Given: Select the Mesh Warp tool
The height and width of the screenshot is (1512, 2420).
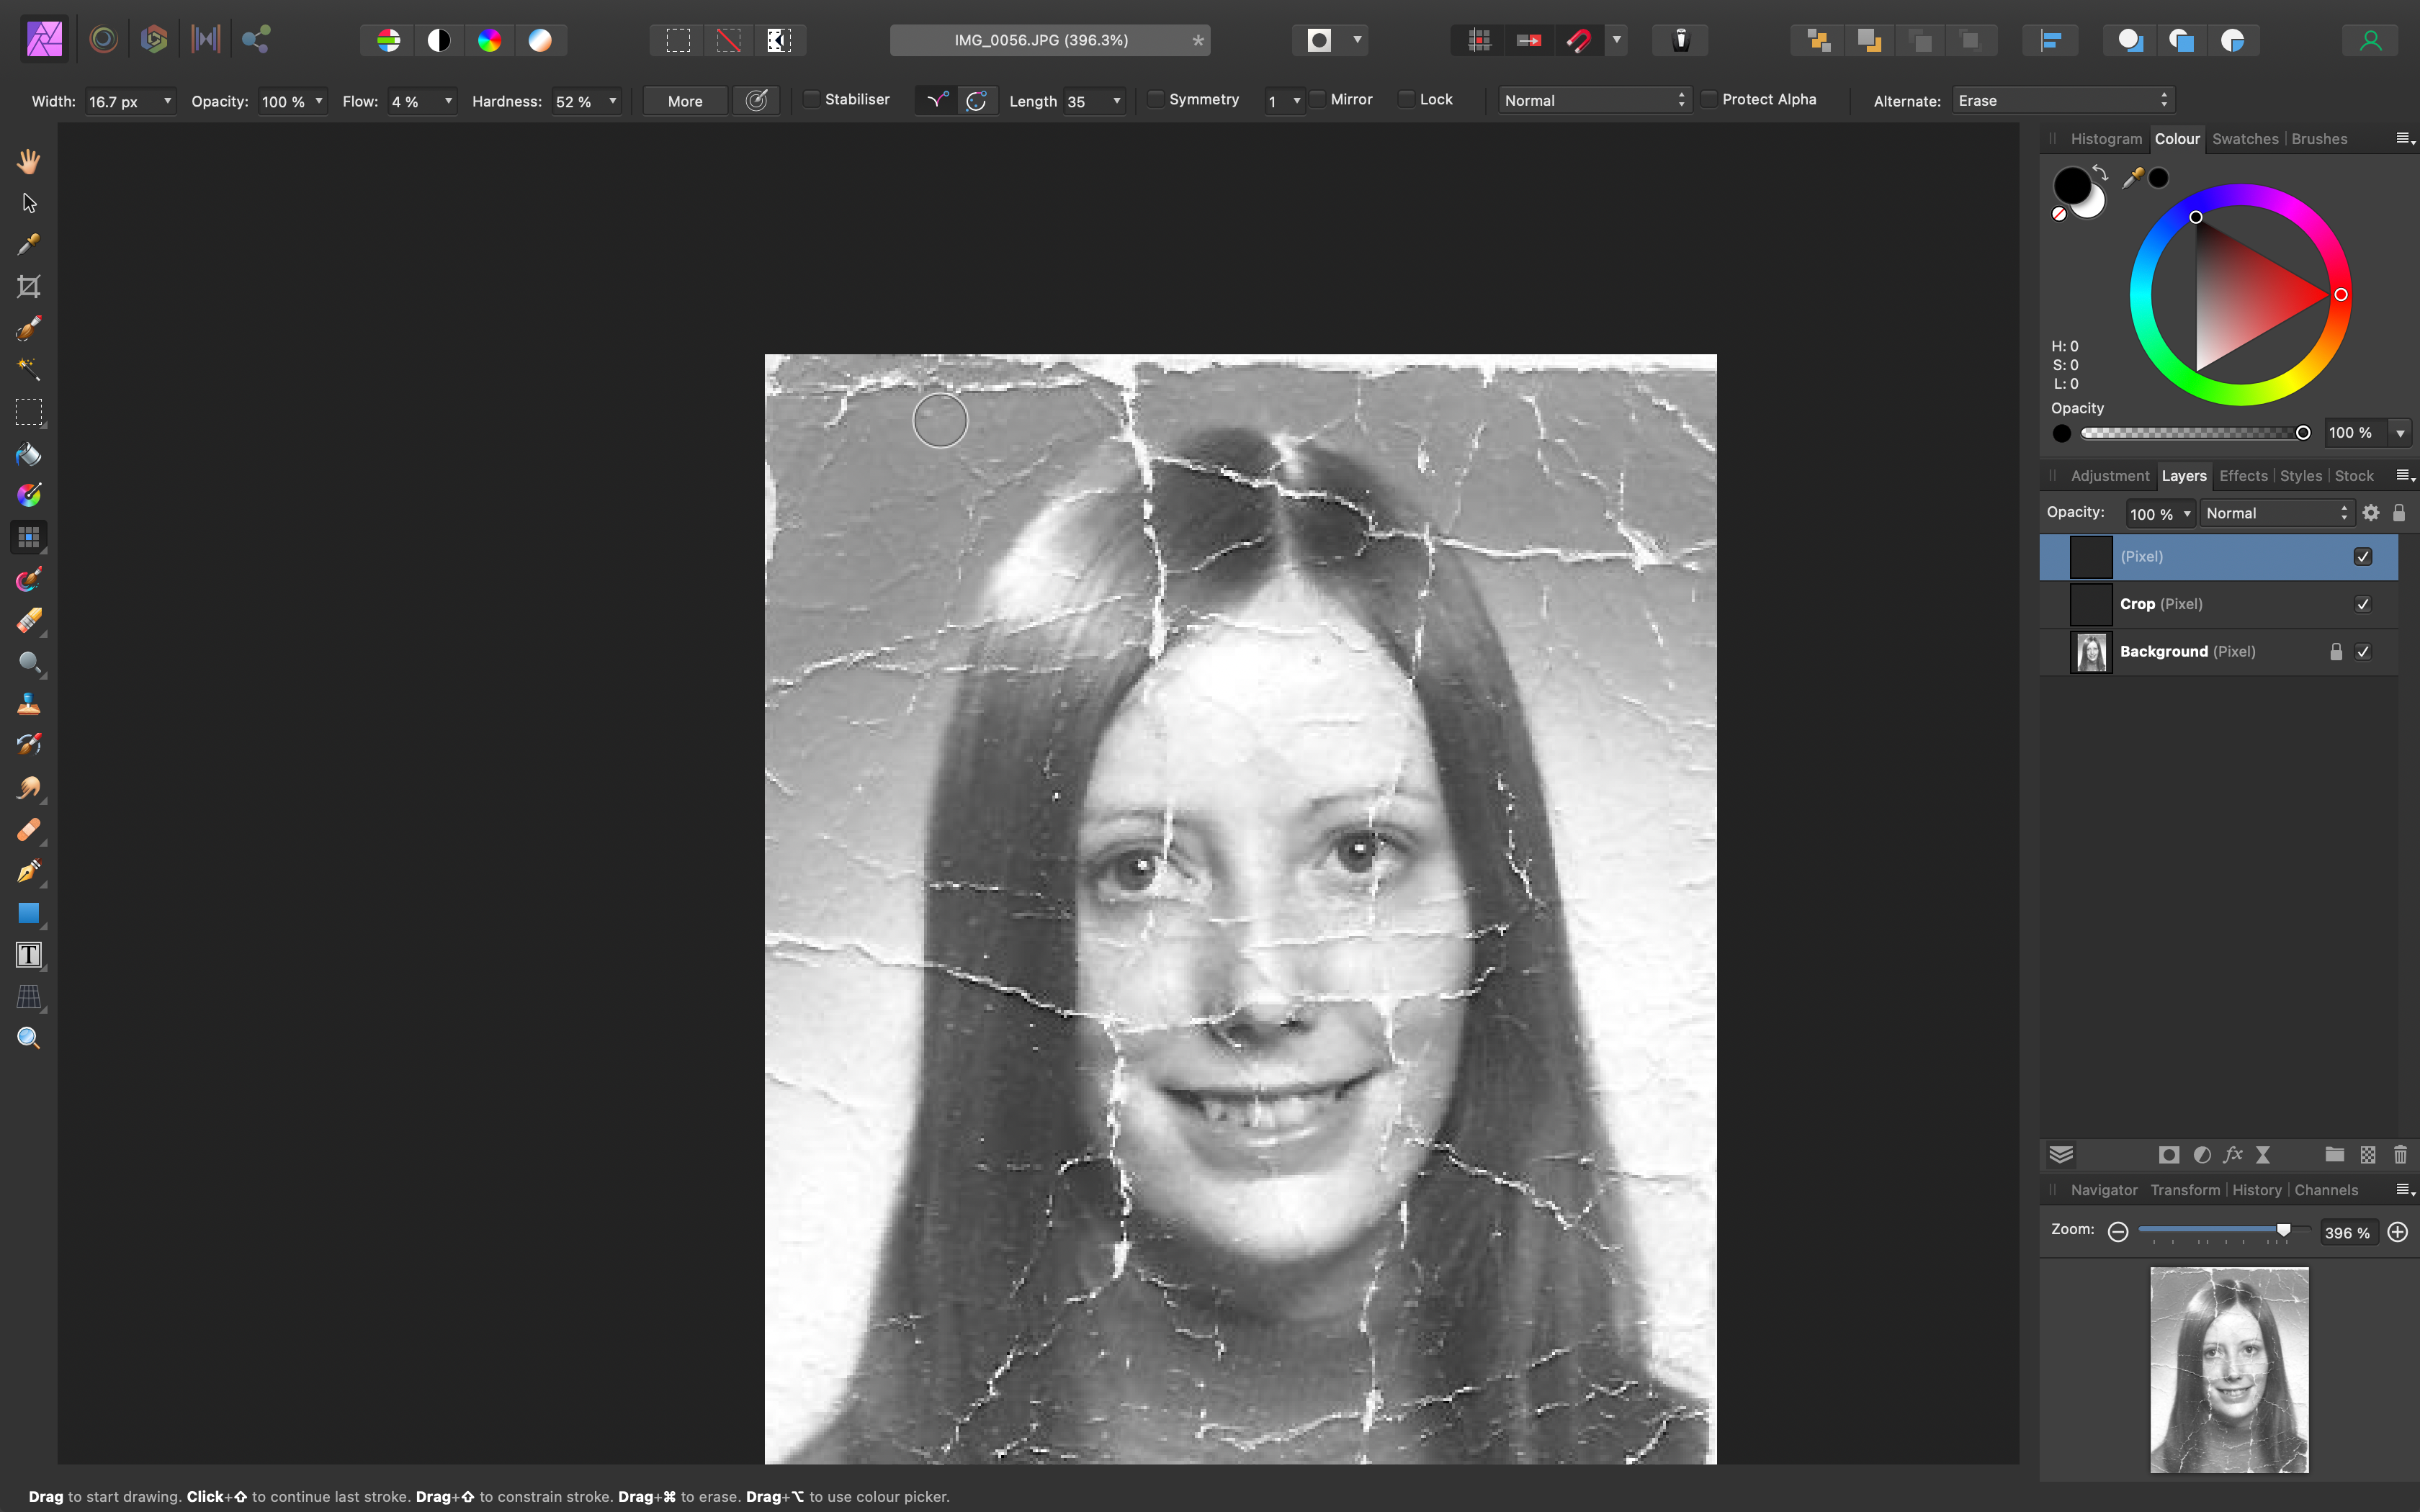Looking at the screenshot, I should tap(29, 997).
